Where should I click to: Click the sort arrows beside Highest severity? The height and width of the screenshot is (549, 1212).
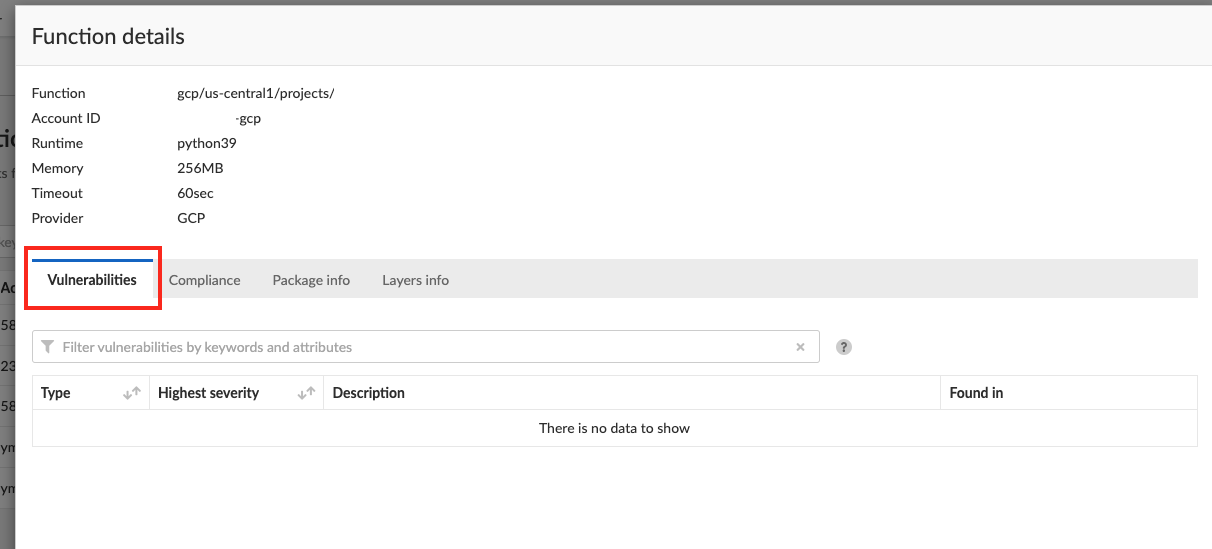tap(306, 393)
